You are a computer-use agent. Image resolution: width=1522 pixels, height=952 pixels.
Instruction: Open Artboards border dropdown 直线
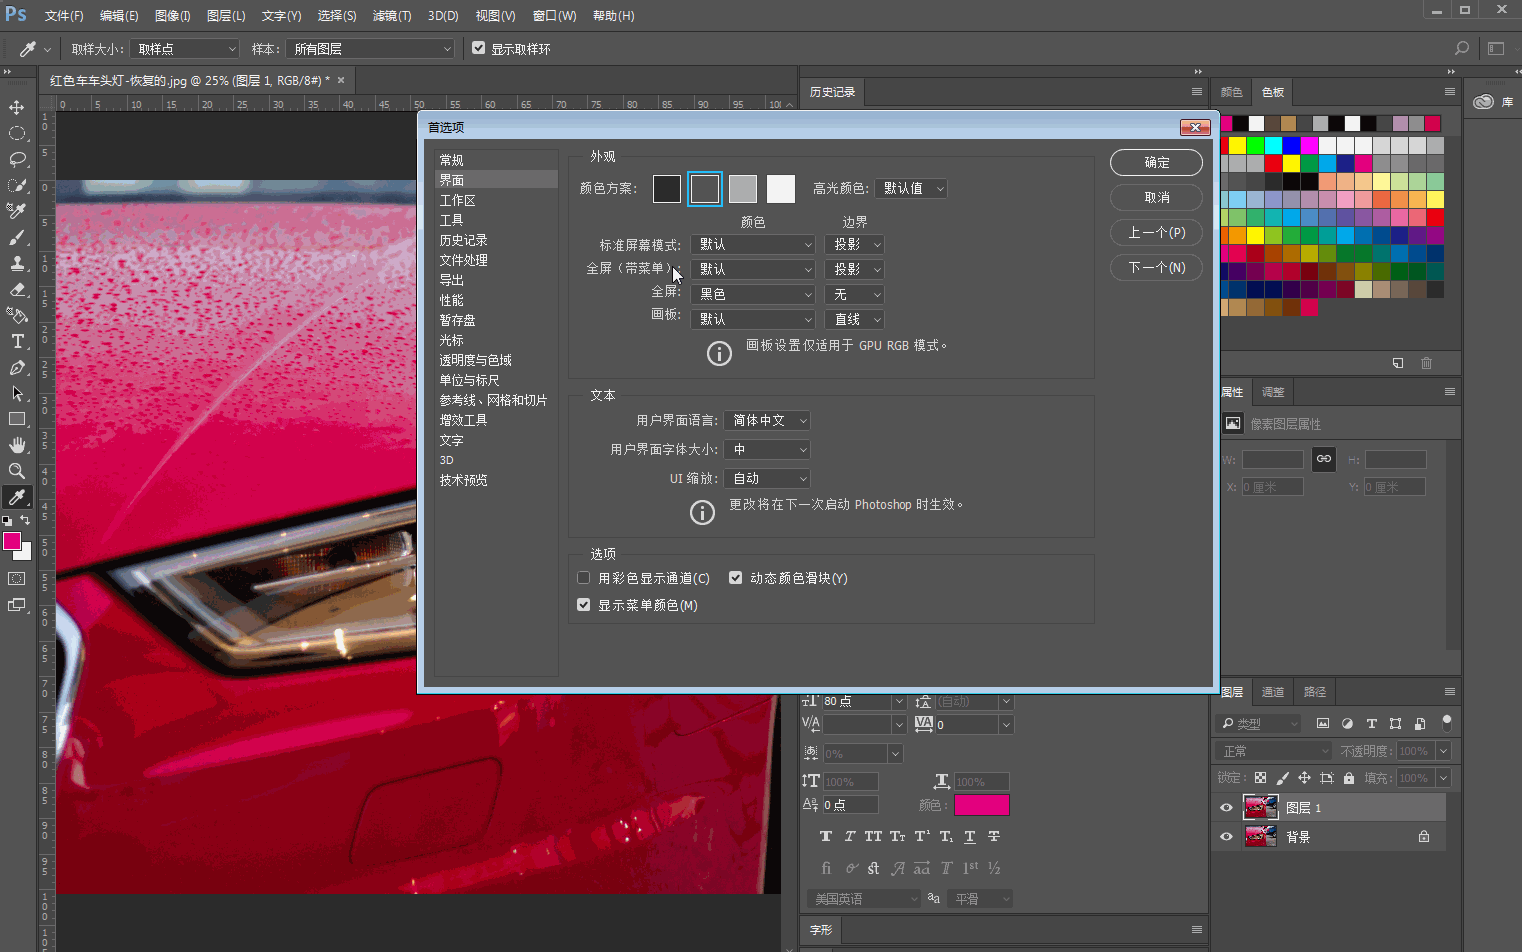[x=855, y=319]
